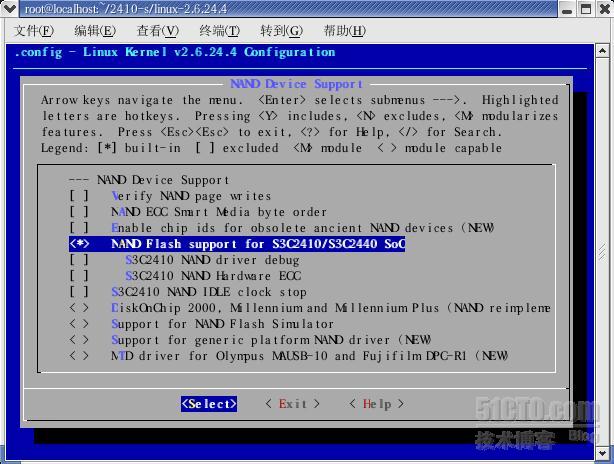
Task: Click the < Exit > button
Action: (293, 404)
